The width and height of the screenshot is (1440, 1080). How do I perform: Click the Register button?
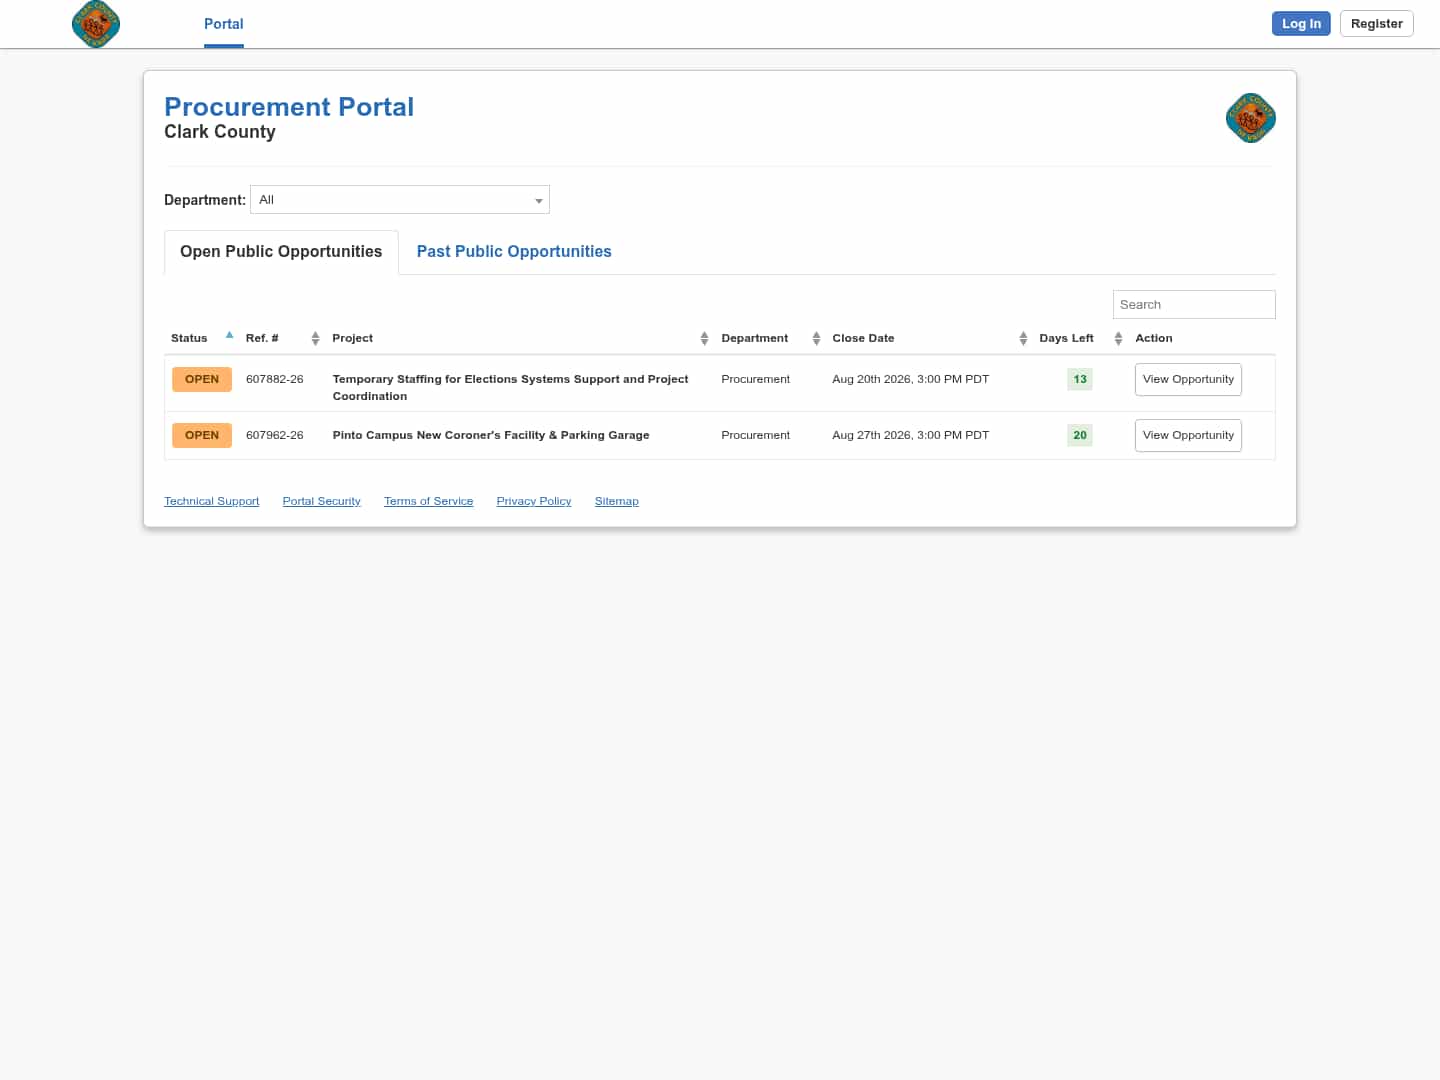tap(1376, 24)
